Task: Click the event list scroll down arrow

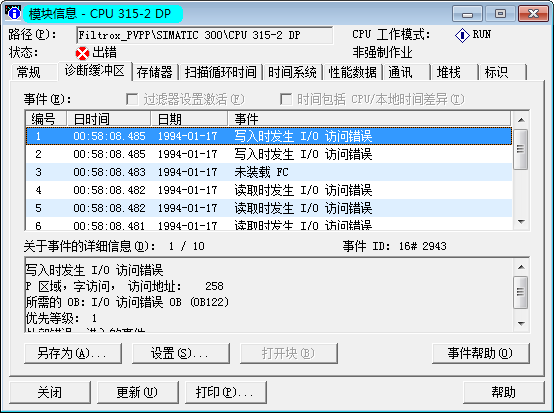Action: pos(521,222)
